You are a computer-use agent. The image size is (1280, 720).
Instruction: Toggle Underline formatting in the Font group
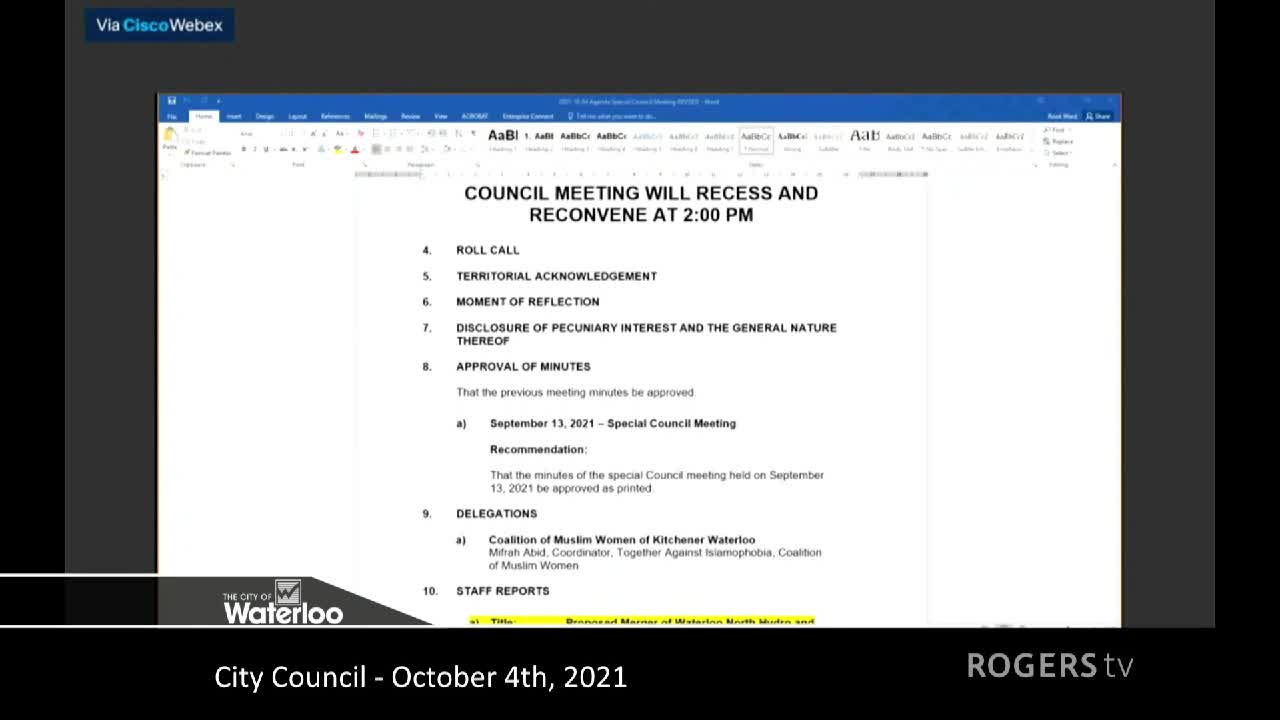pos(266,149)
